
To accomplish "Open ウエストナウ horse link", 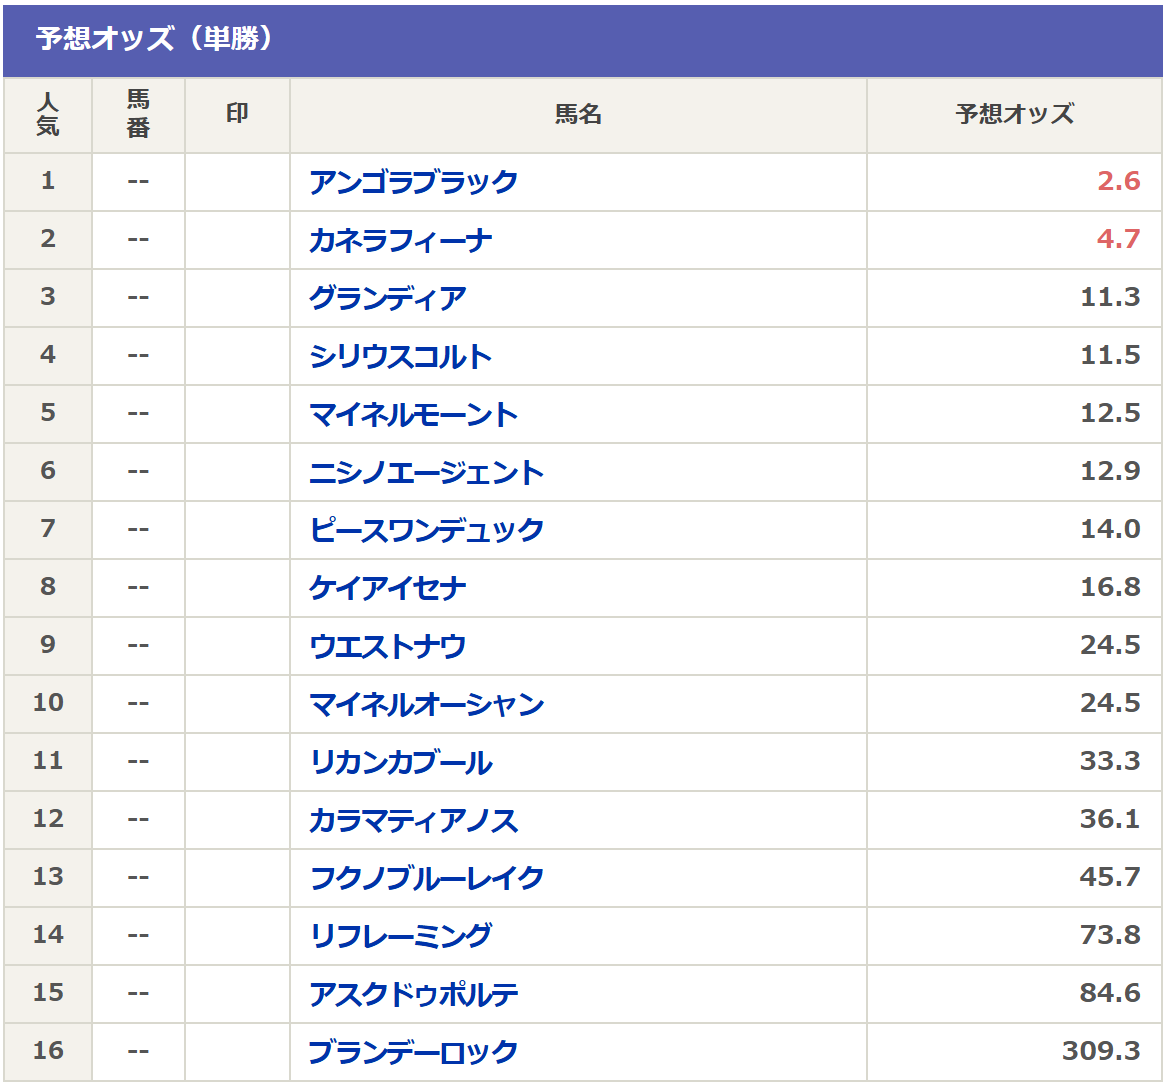I will click(x=387, y=646).
